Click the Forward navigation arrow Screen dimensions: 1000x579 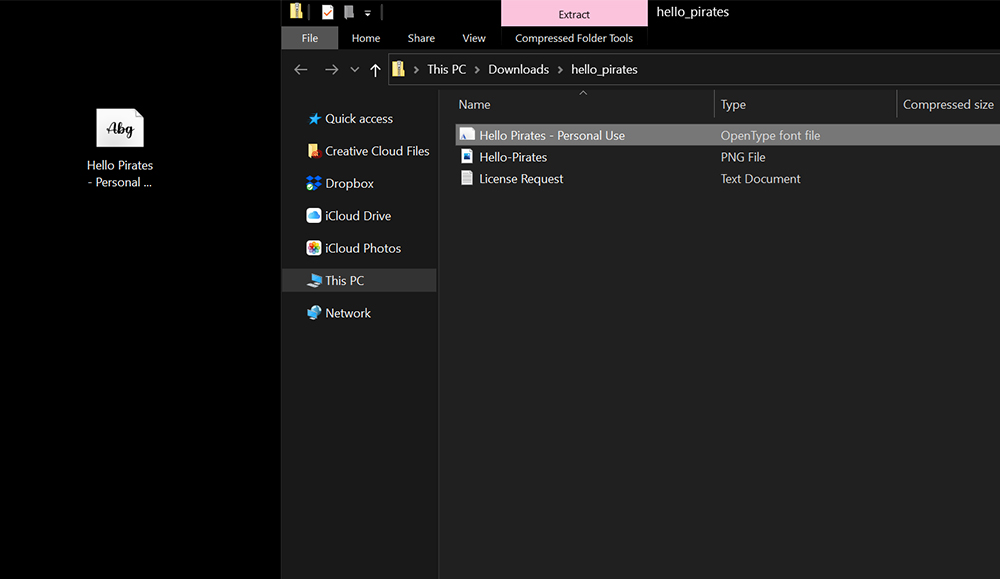331,70
